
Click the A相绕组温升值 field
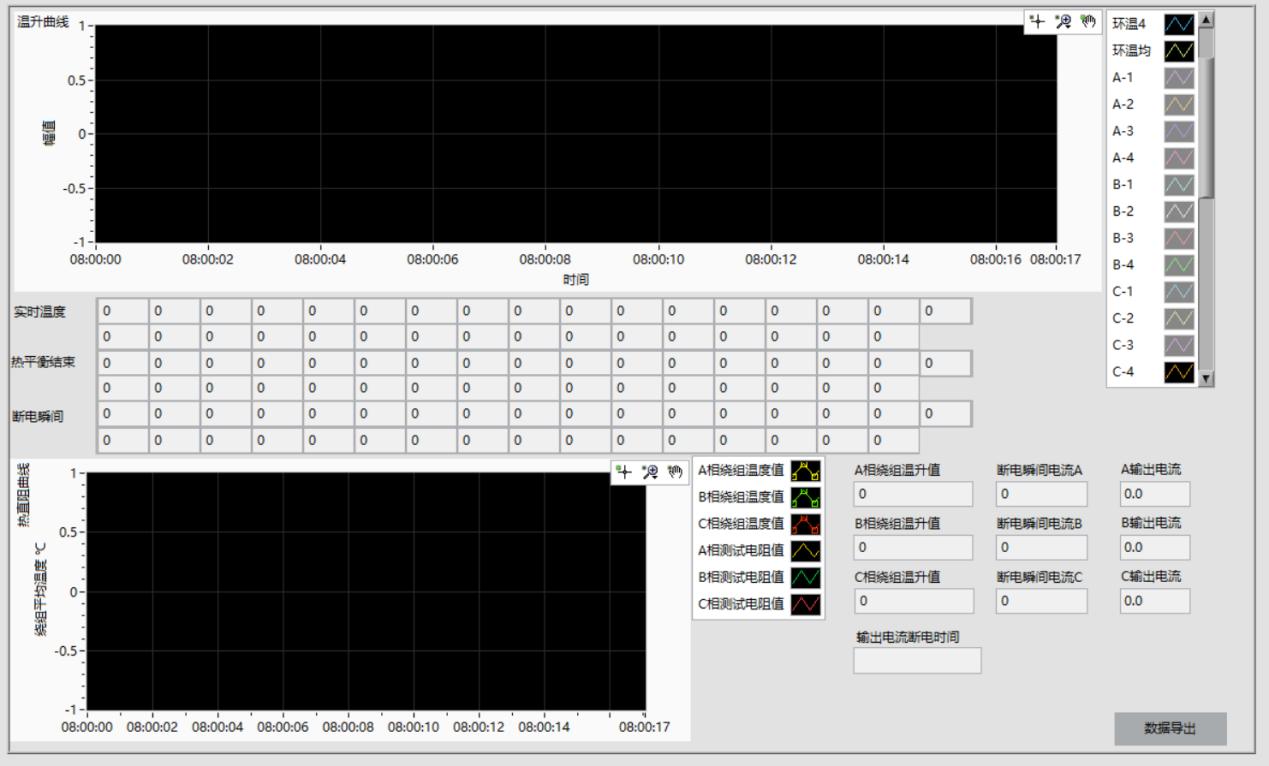click(x=912, y=494)
